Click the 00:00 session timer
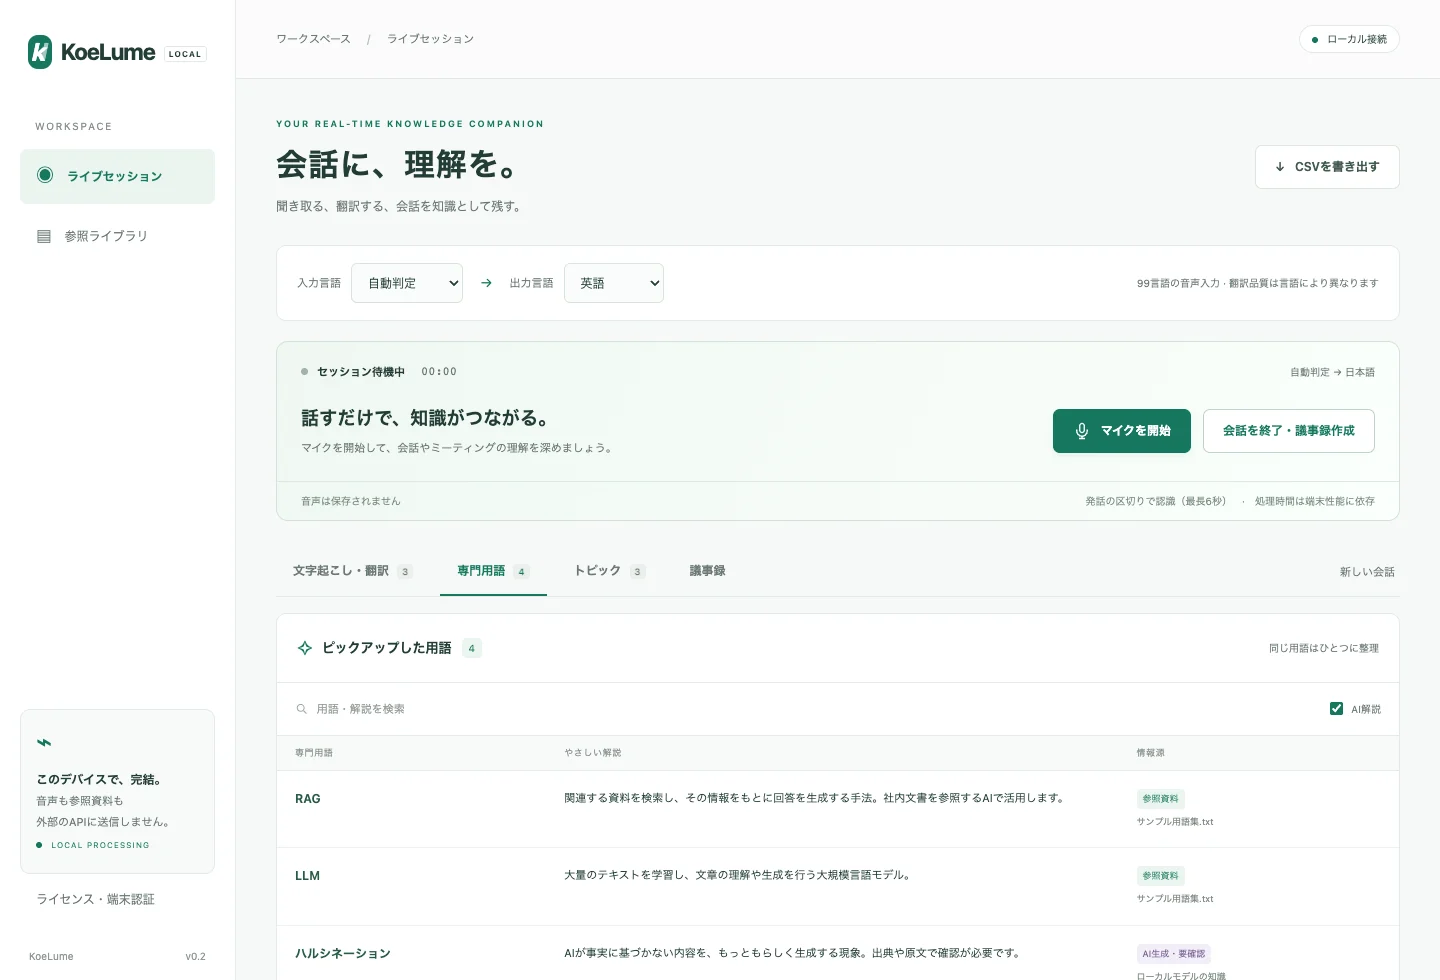 (439, 372)
